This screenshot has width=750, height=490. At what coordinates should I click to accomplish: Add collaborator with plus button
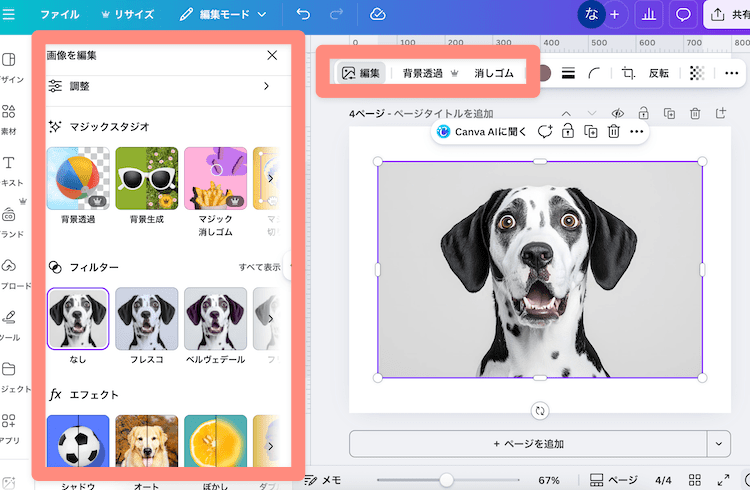(615, 15)
